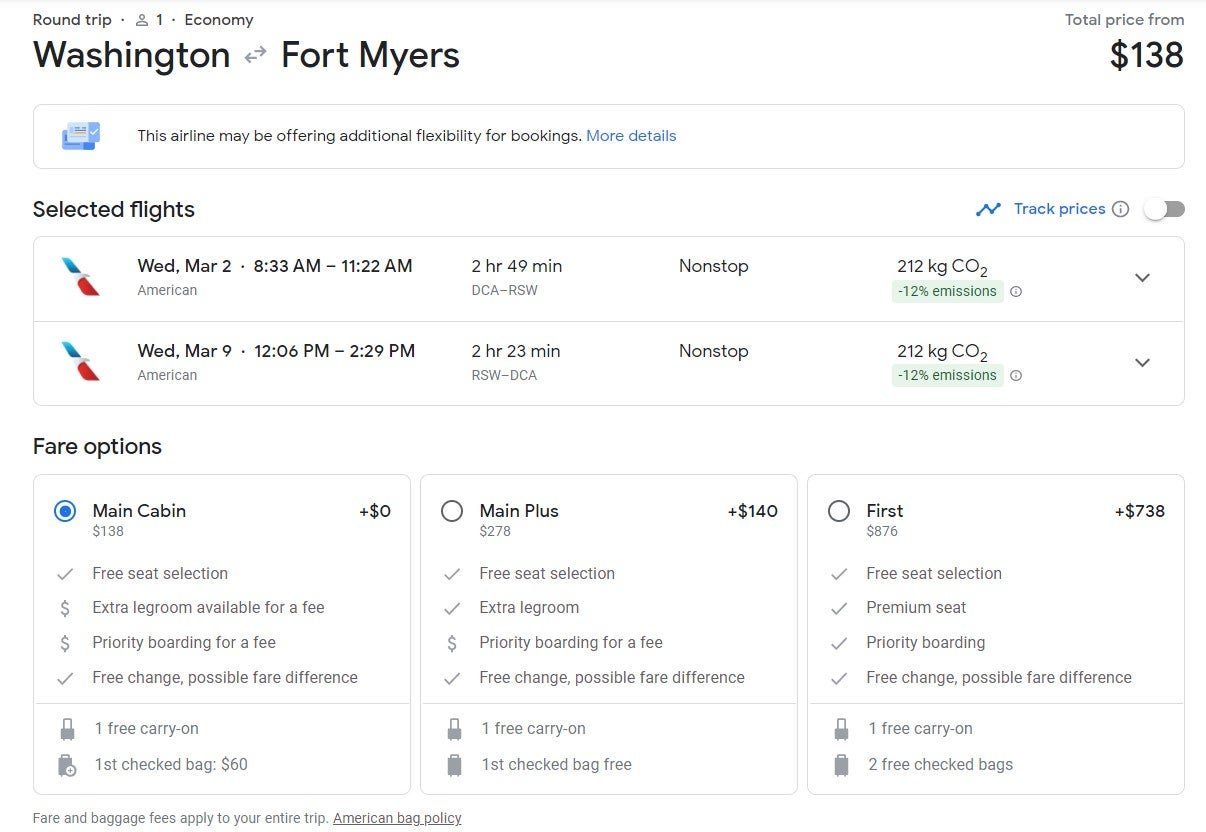This screenshot has width=1206, height=832.
Task: Click American Airlines logo on Mar 2 flight
Action: click(81, 277)
